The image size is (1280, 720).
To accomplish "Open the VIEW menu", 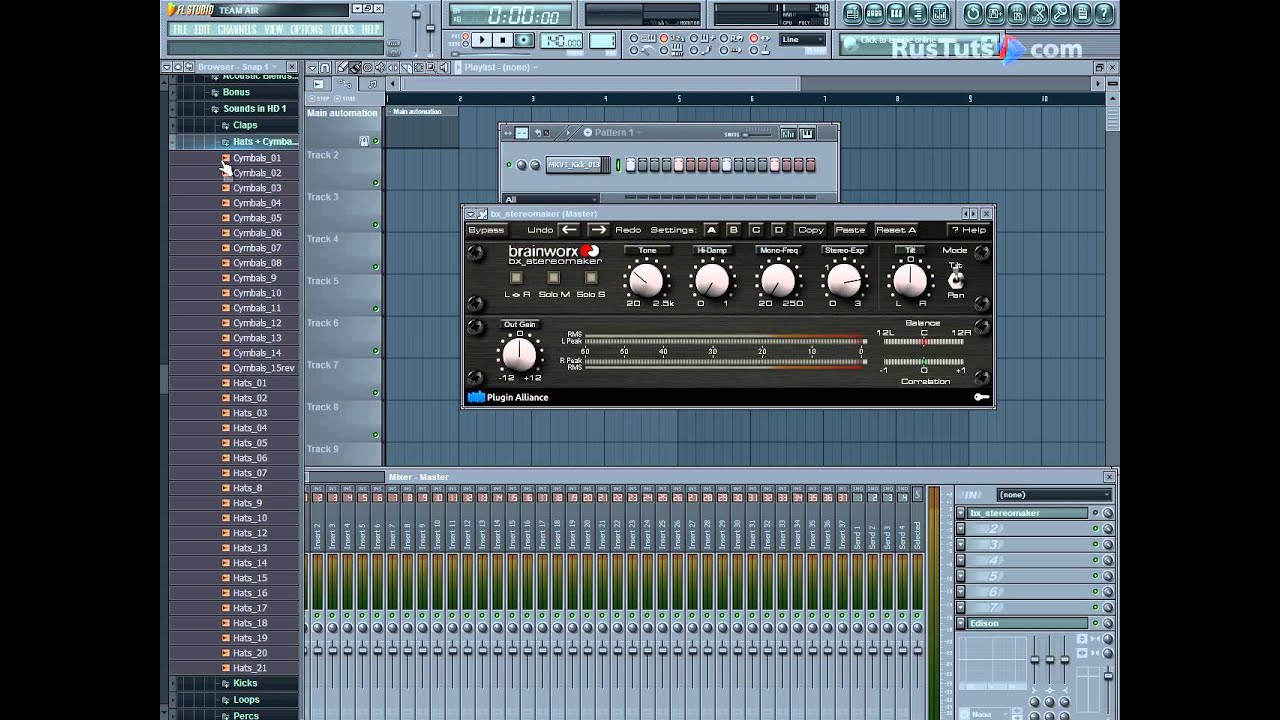I will (x=274, y=30).
